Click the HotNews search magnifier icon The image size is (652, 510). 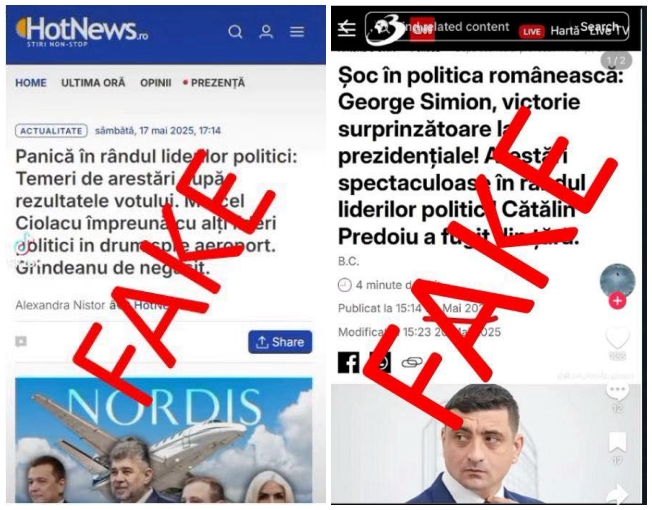[235, 32]
